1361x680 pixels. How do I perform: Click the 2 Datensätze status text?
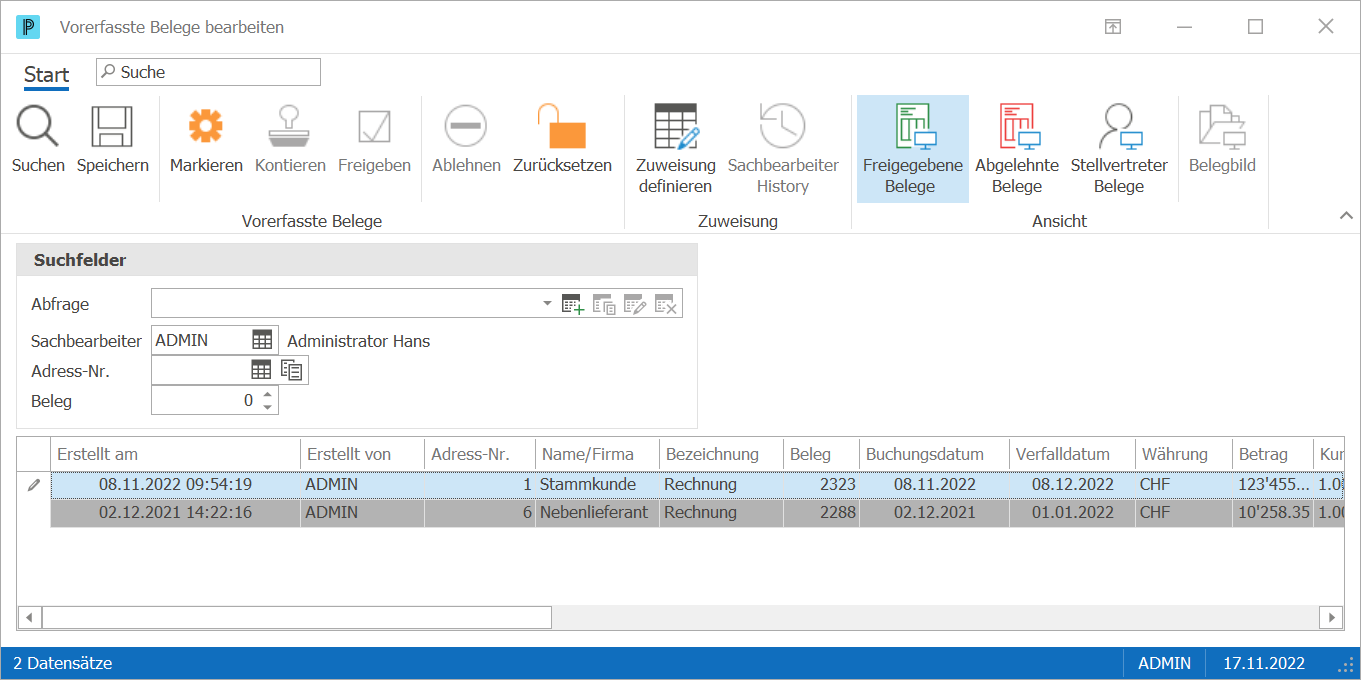tap(63, 663)
